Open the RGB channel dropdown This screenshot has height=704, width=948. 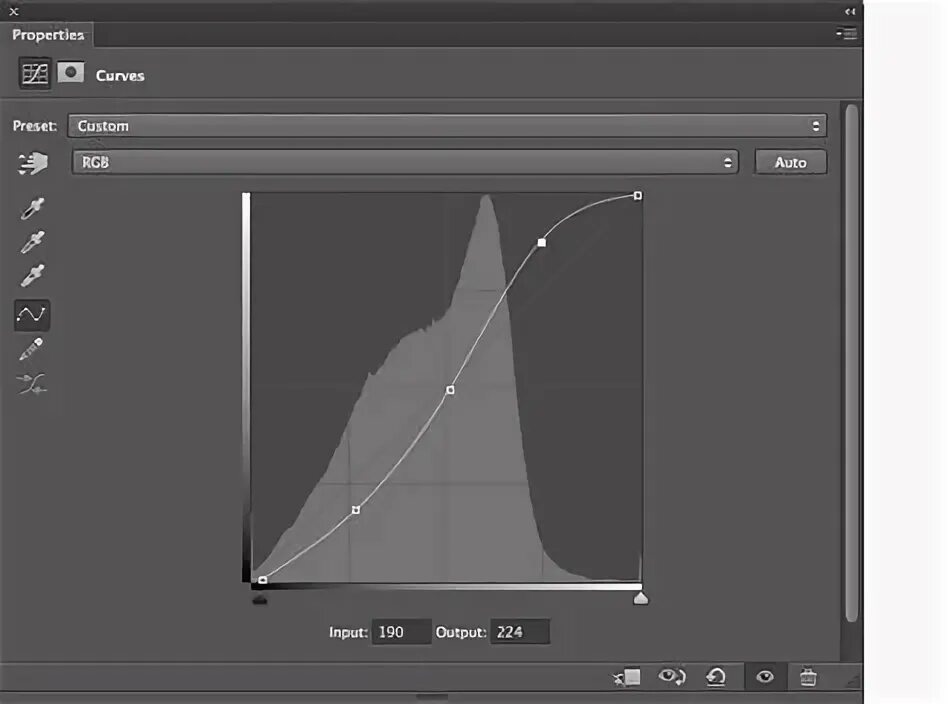tap(405, 162)
